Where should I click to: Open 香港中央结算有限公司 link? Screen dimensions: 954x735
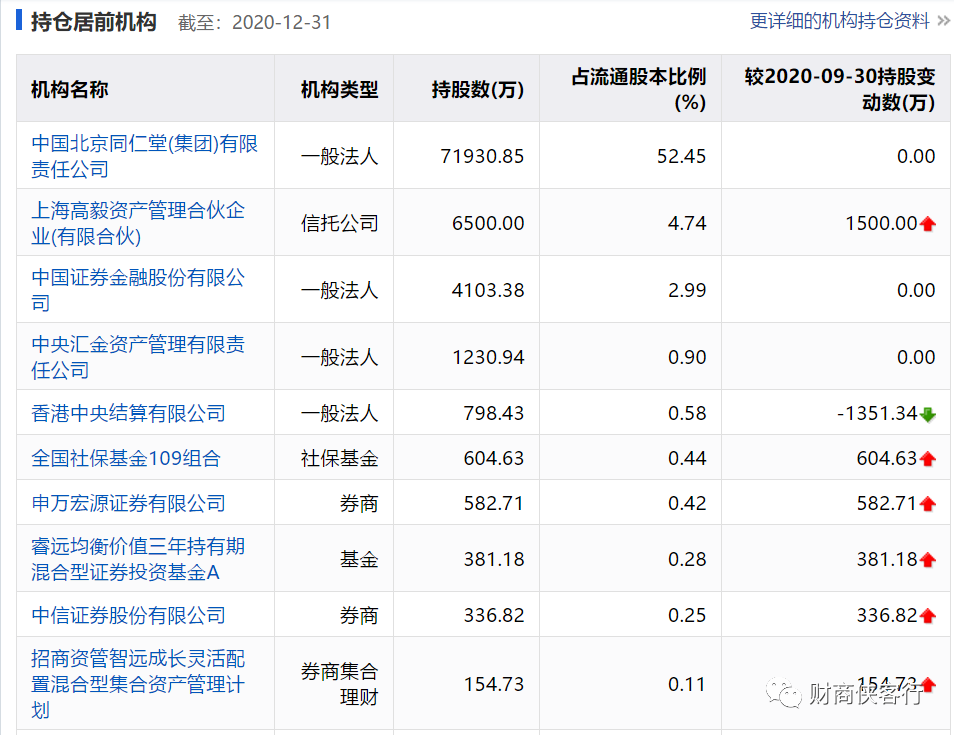pos(128,413)
